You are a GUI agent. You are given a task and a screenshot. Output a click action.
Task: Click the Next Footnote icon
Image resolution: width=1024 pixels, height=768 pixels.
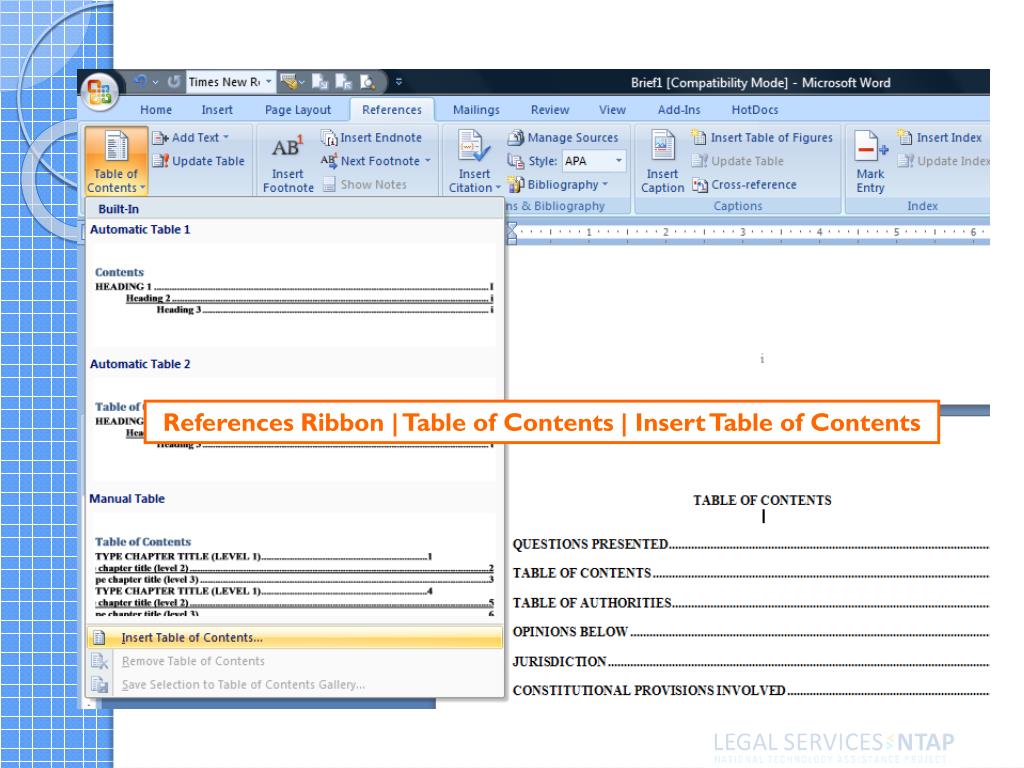coord(328,161)
